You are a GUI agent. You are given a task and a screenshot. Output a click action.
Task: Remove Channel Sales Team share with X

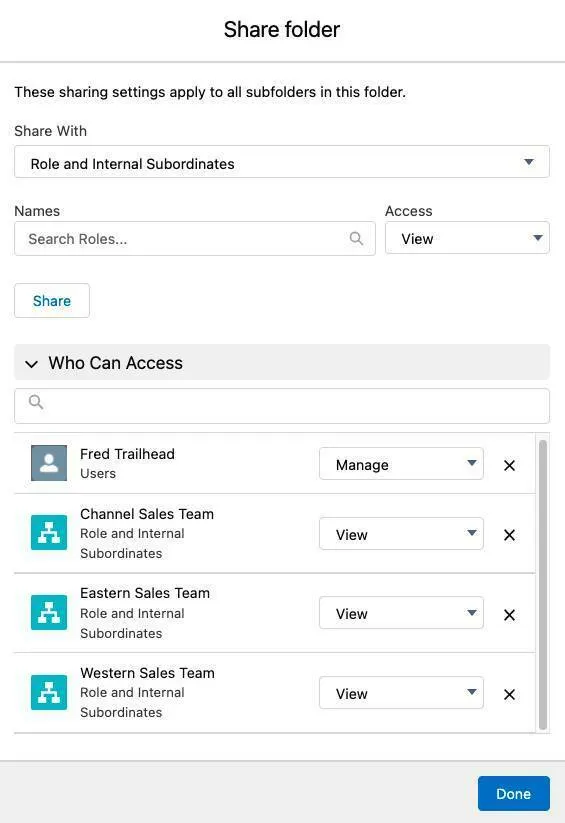click(509, 535)
